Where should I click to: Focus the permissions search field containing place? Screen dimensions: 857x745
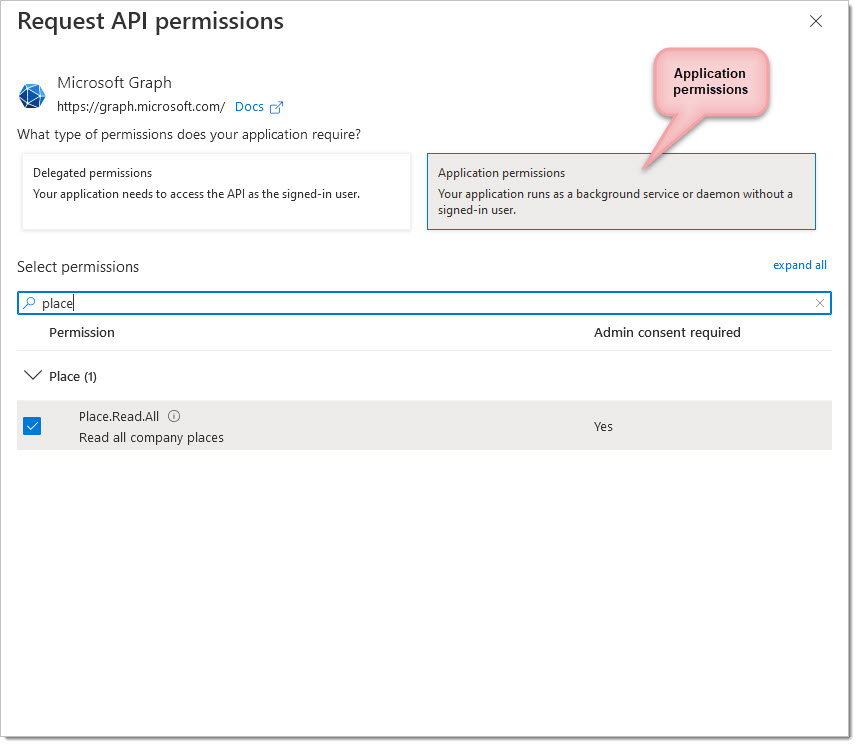(x=424, y=303)
